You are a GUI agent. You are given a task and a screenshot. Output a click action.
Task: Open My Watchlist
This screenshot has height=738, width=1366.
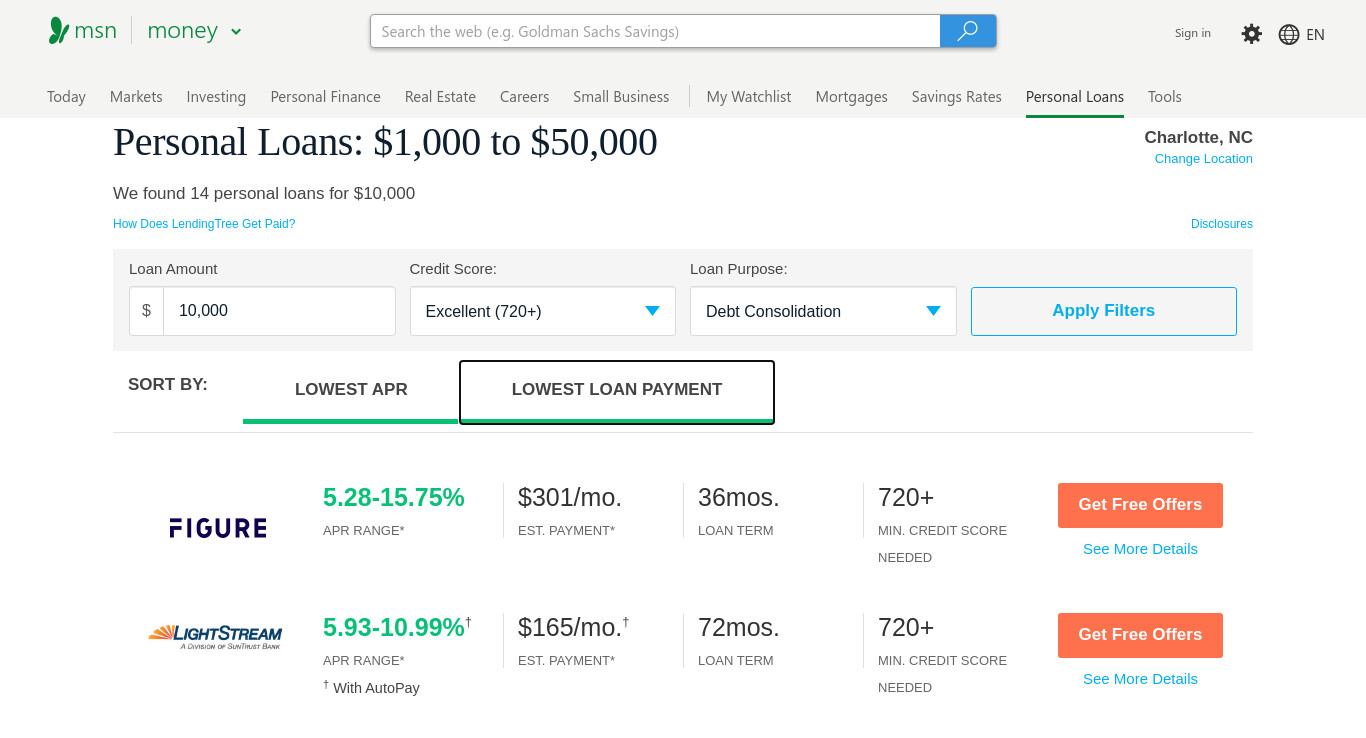point(748,97)
